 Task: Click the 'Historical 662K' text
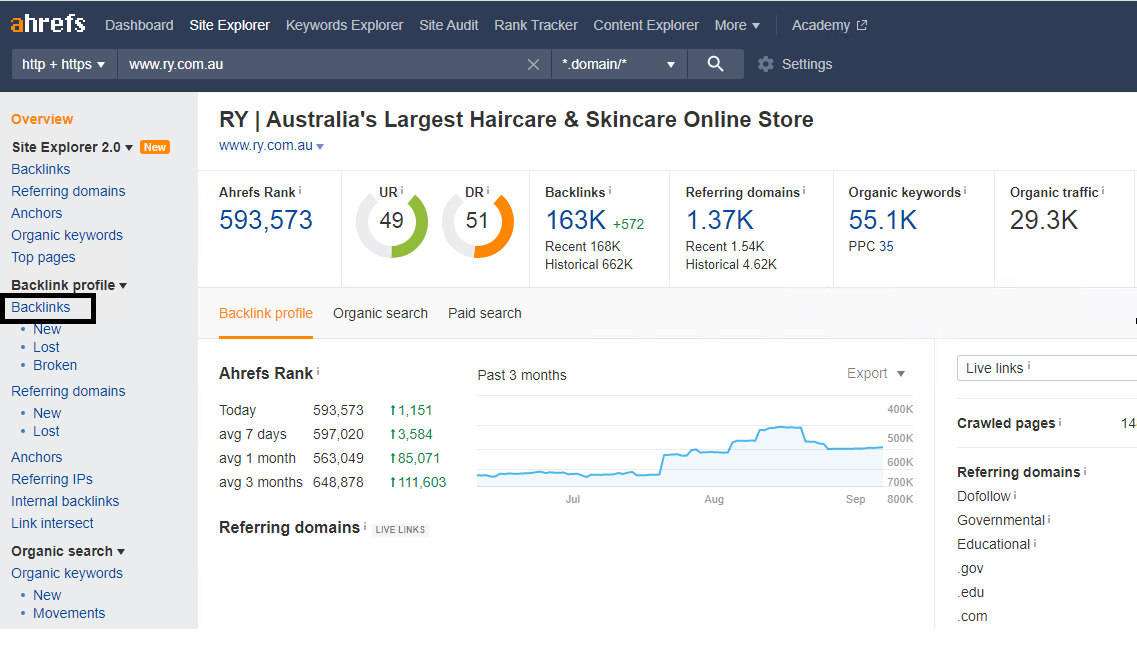(x=589, y=265)
